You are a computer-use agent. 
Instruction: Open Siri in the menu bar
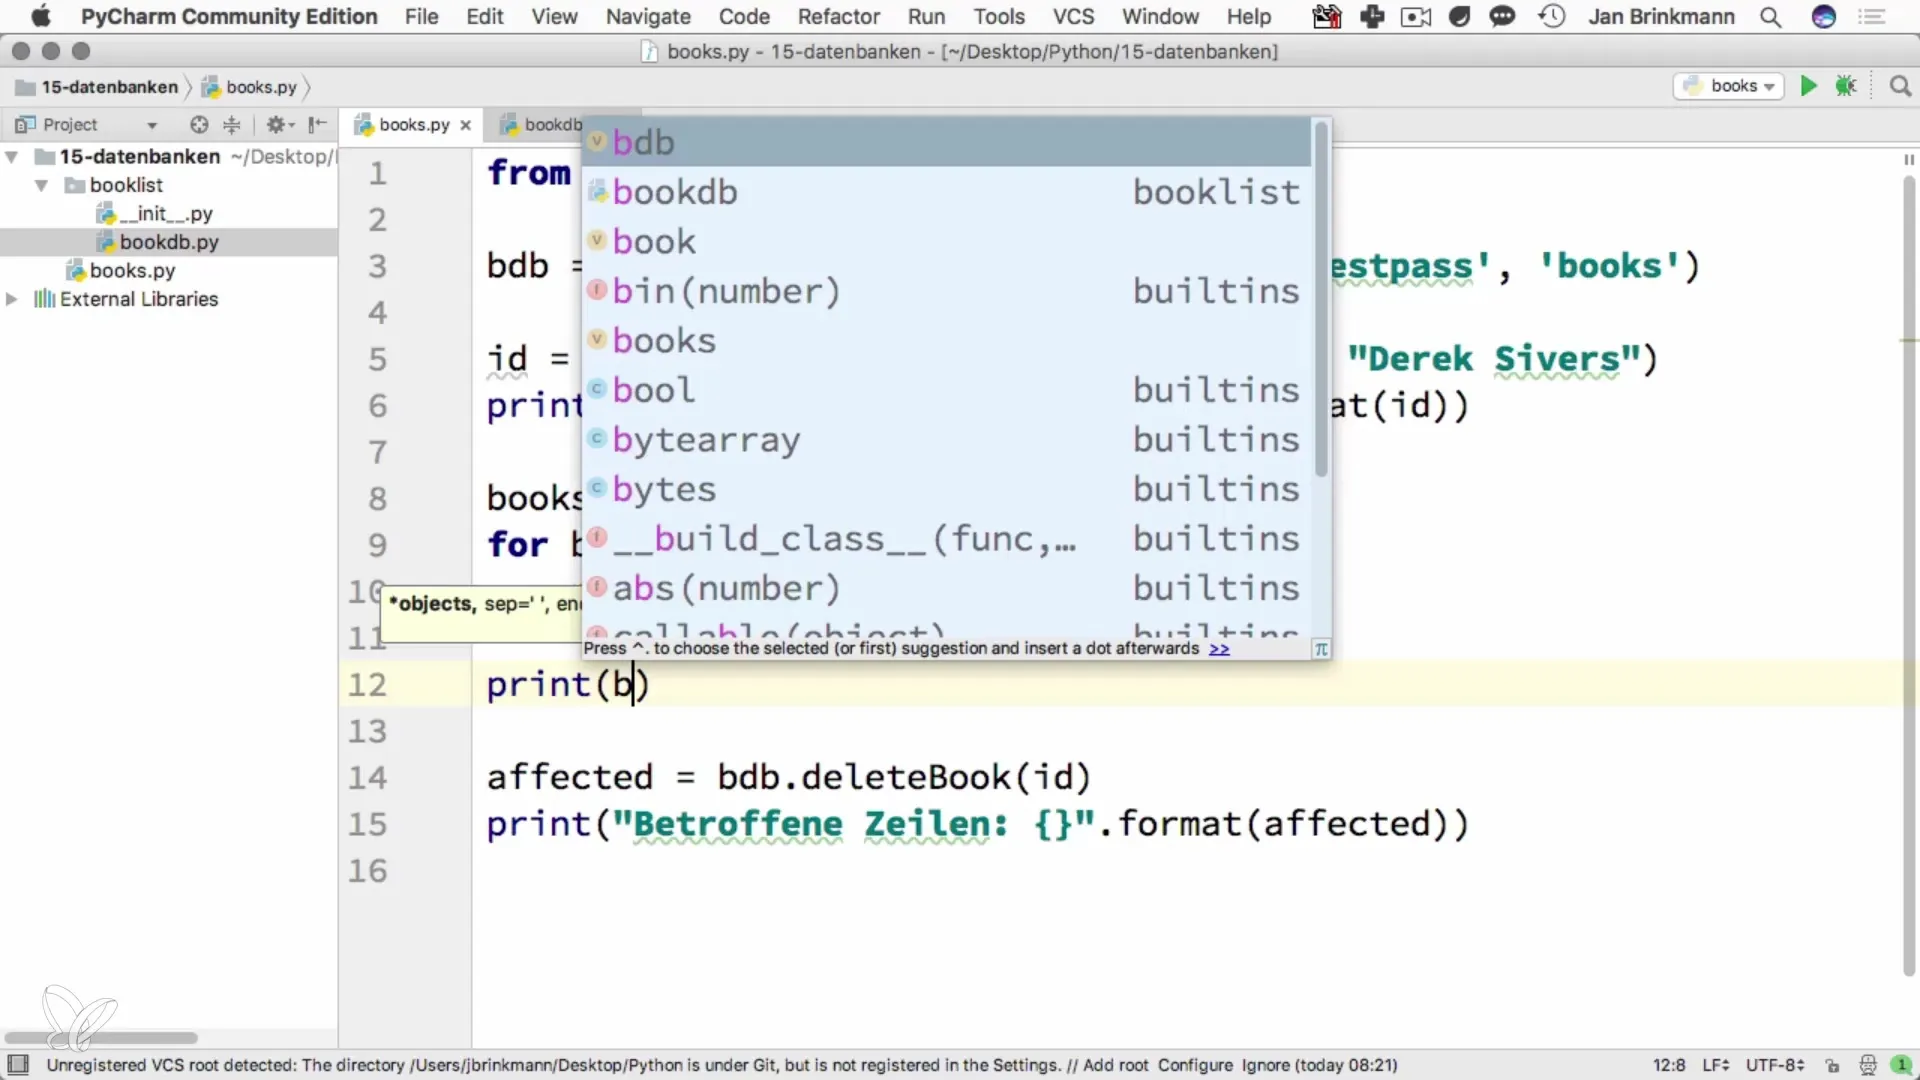(x=1824, y=17)
